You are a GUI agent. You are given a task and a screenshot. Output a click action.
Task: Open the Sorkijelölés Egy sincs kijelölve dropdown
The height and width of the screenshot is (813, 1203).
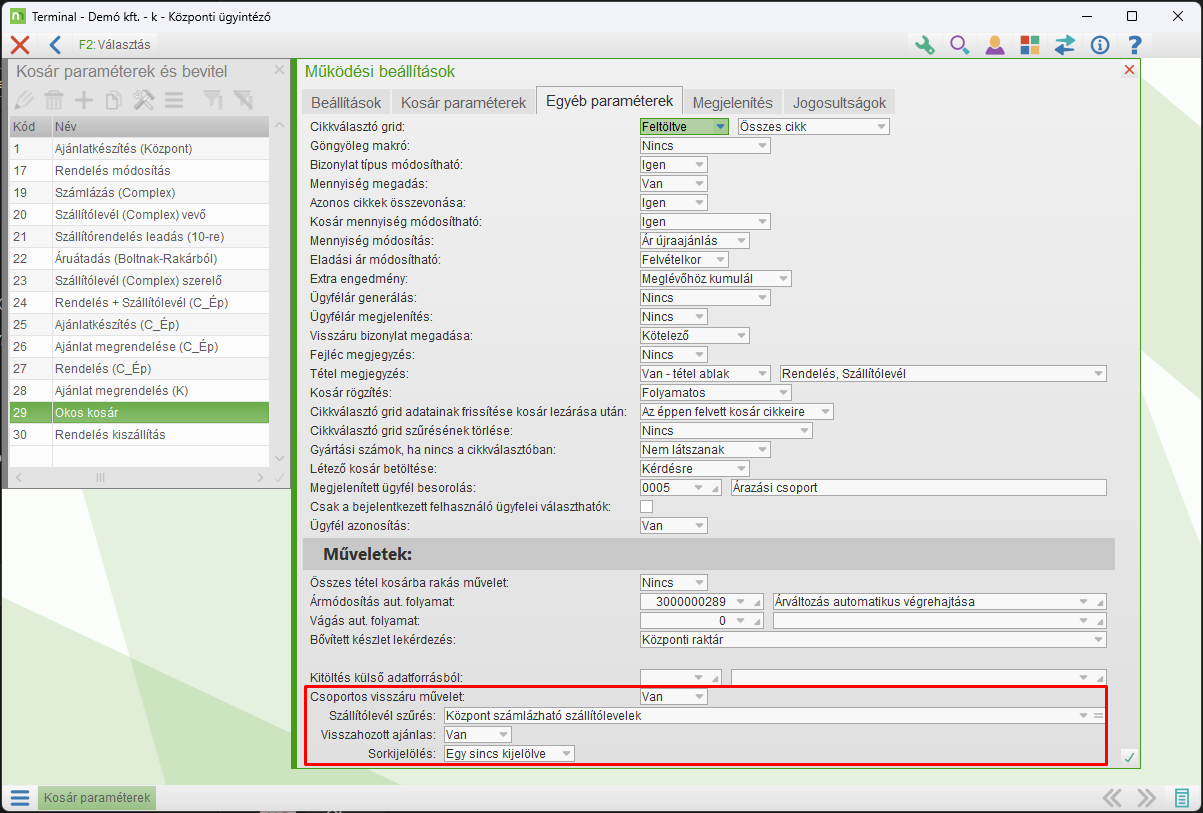coord(509,753)
